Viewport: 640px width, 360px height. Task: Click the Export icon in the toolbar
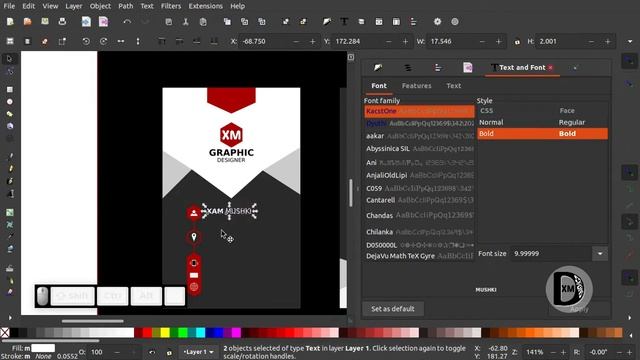[x=103, y=22]
